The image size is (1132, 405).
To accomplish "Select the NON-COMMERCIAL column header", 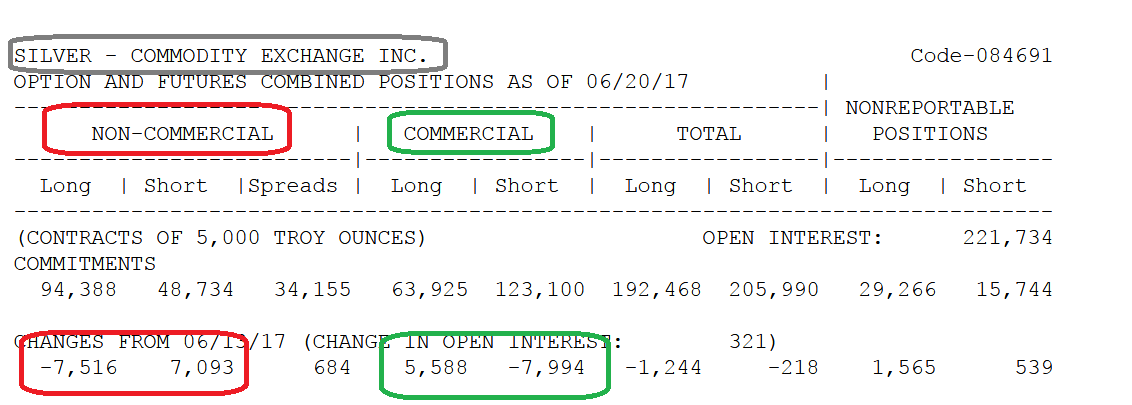I will (x=183, y=134).
